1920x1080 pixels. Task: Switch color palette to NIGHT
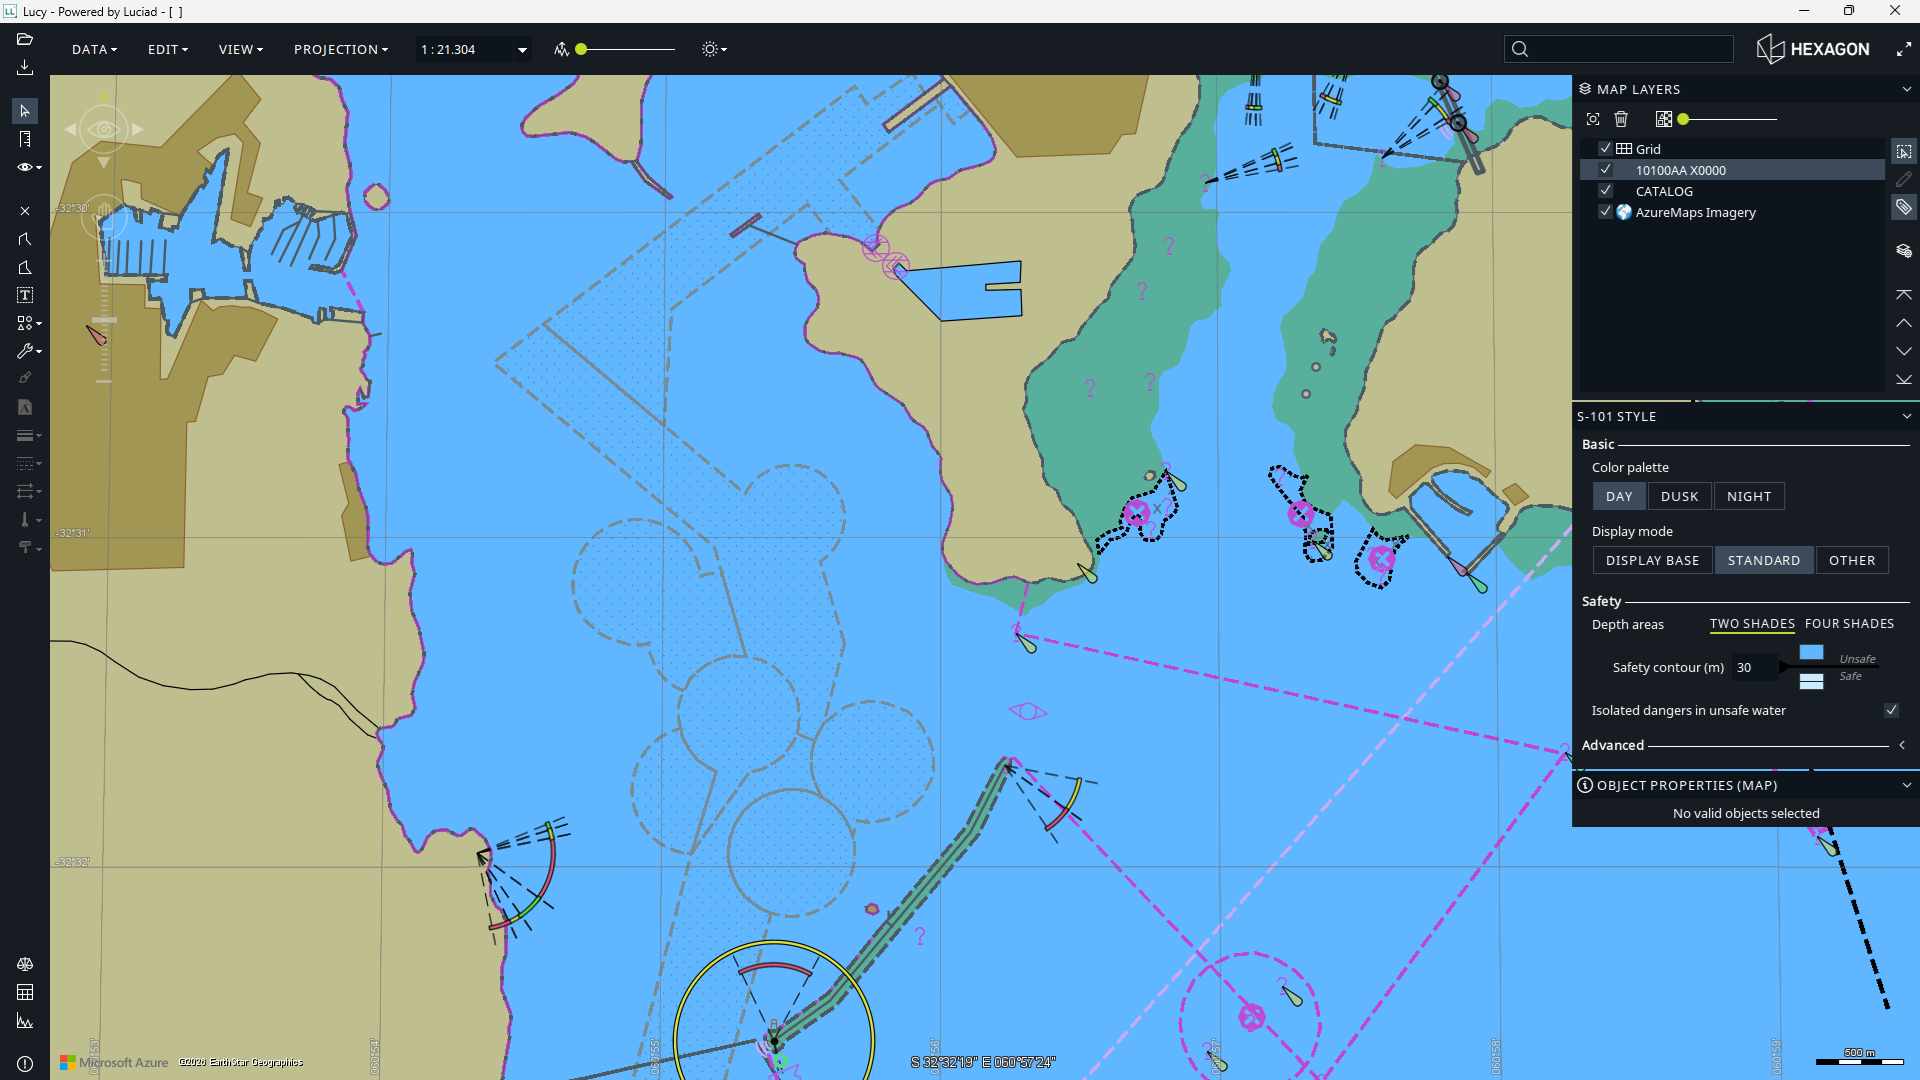click(1748, 496)
